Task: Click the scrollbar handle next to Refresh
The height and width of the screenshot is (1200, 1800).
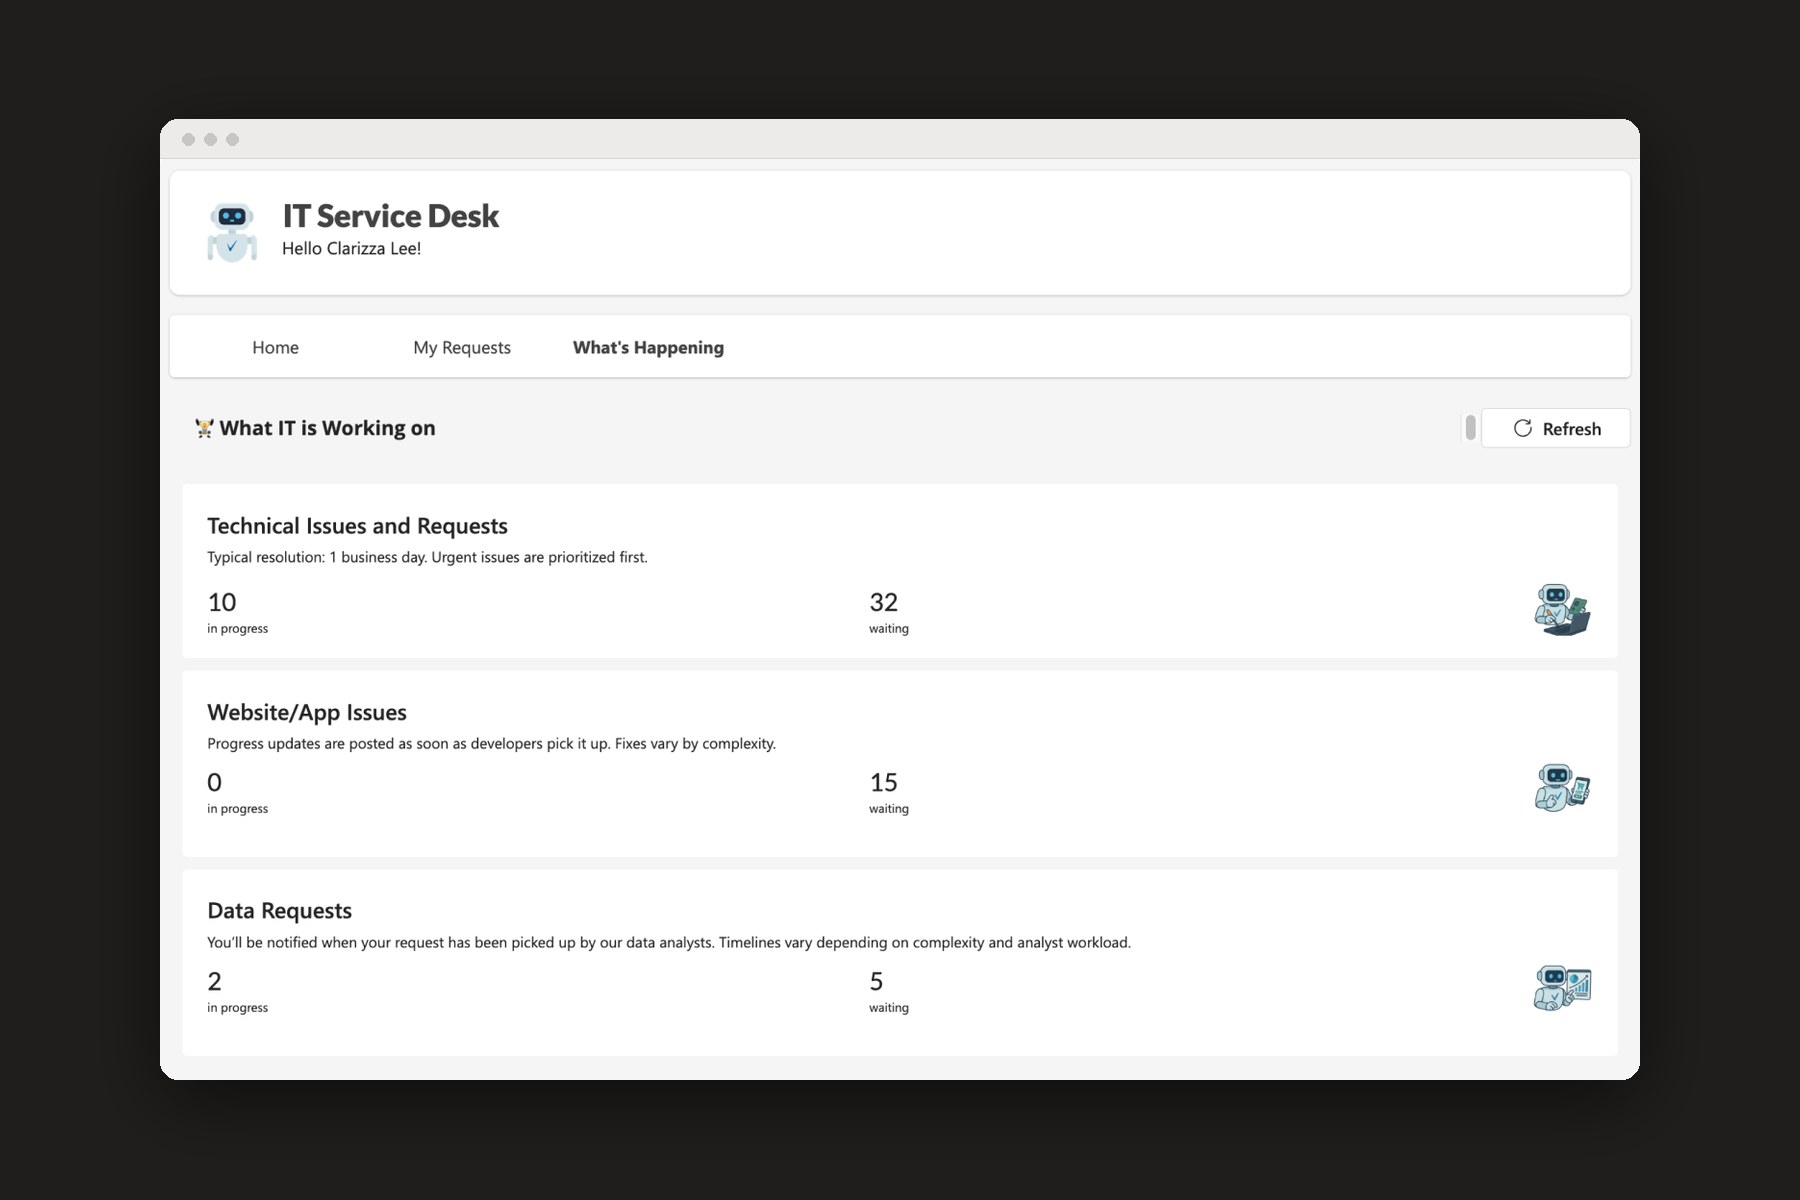Action: (1470, 428)
